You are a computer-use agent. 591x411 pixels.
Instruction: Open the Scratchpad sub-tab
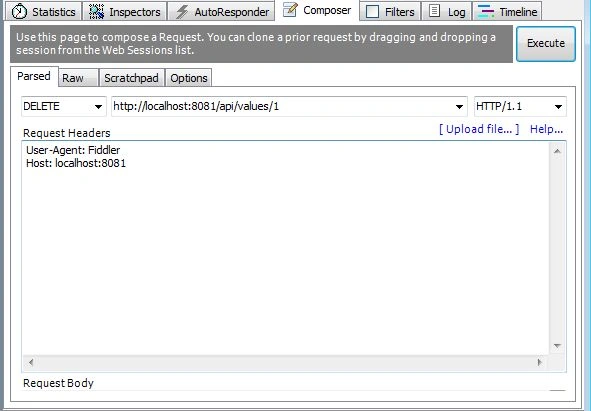(x=132, y=78)
